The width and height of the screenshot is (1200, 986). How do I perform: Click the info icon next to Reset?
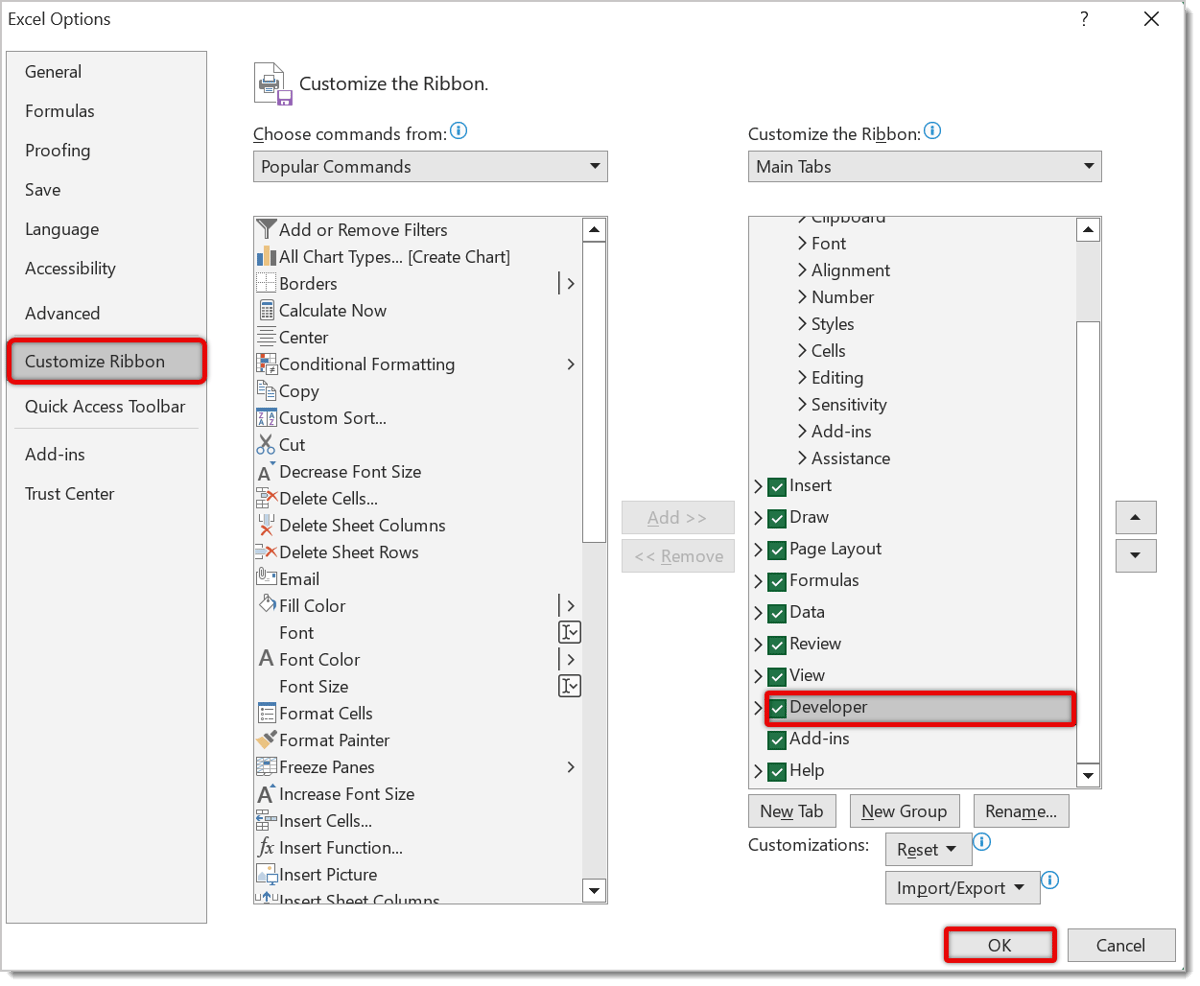pyautogui.click(x=982, y=842)
